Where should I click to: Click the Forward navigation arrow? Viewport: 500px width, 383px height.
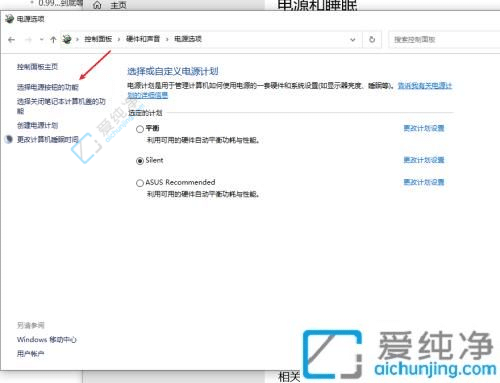coord(28,40)
